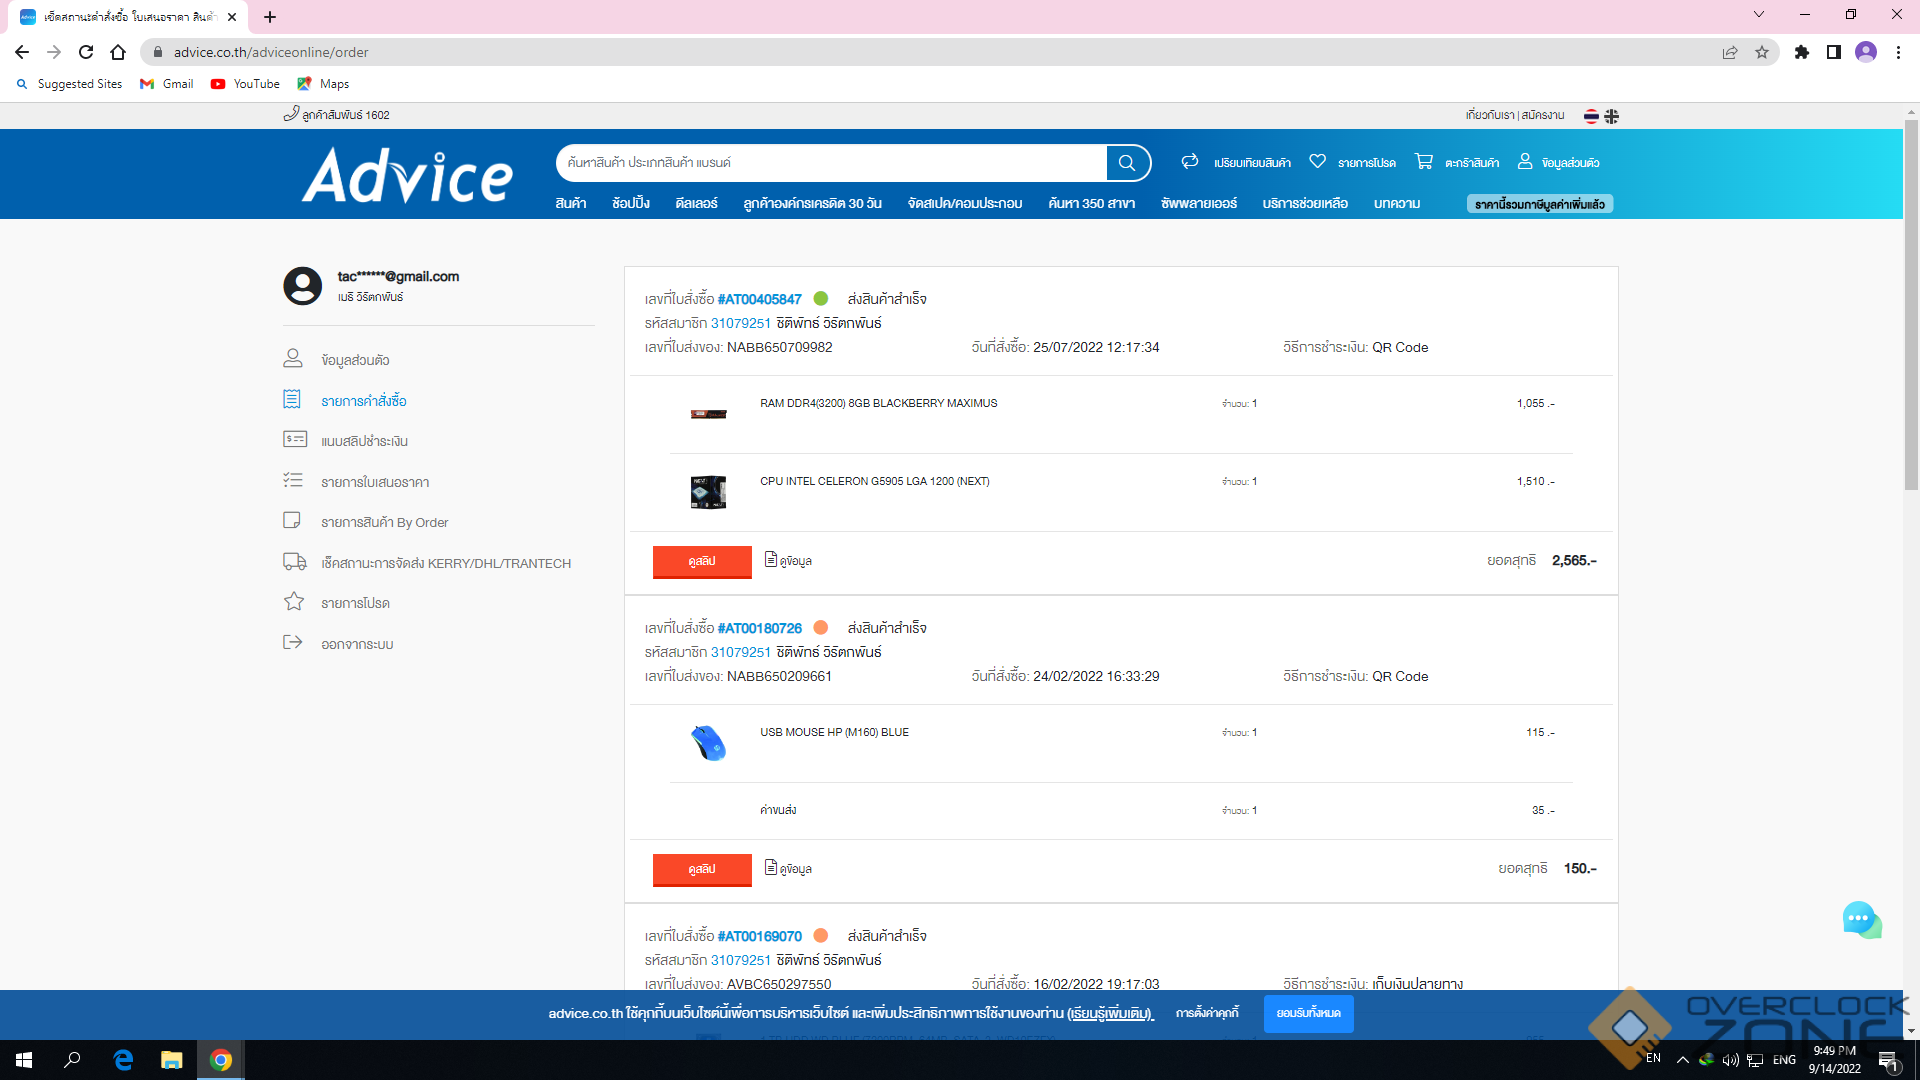Click the search magnifier button
This screenshot has height=1080, width=1920.
pos(1127,163)
